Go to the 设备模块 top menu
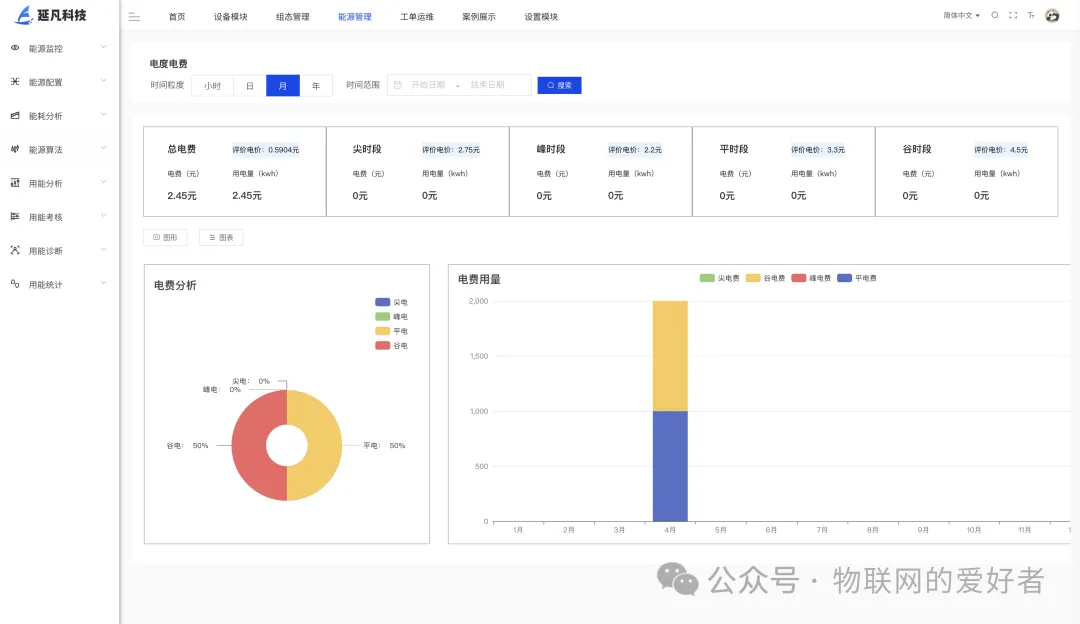 (x=230, y=17)
